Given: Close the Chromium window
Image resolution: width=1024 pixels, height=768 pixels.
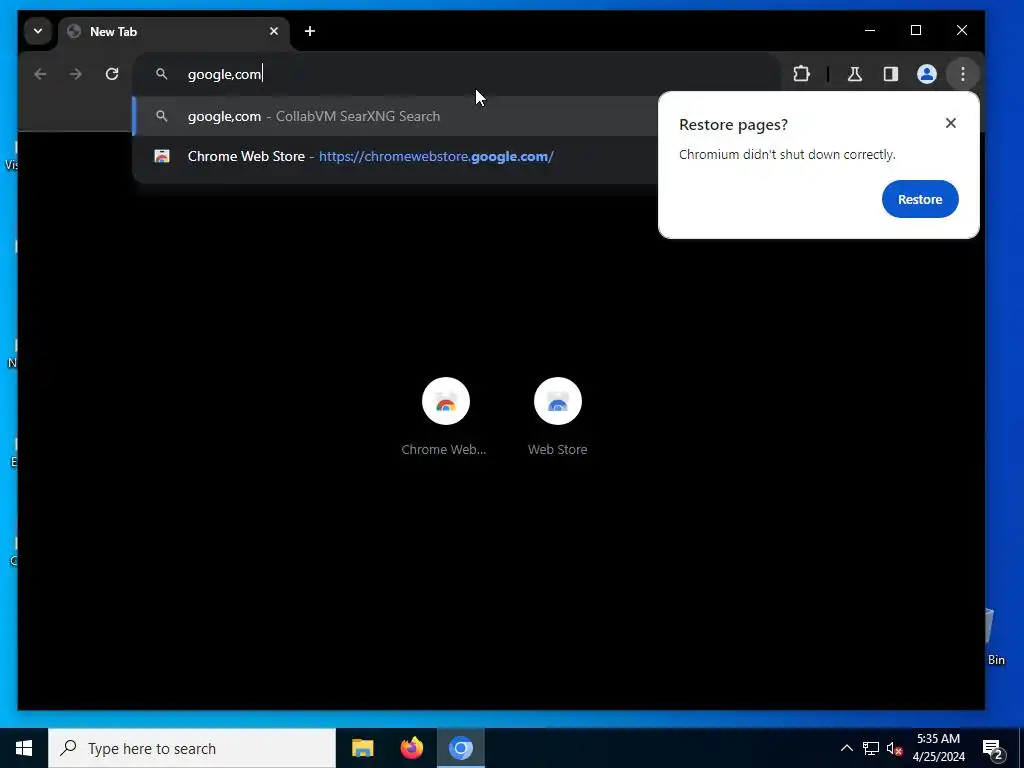Looking at the screenshot, I should (x=961, y=31).
